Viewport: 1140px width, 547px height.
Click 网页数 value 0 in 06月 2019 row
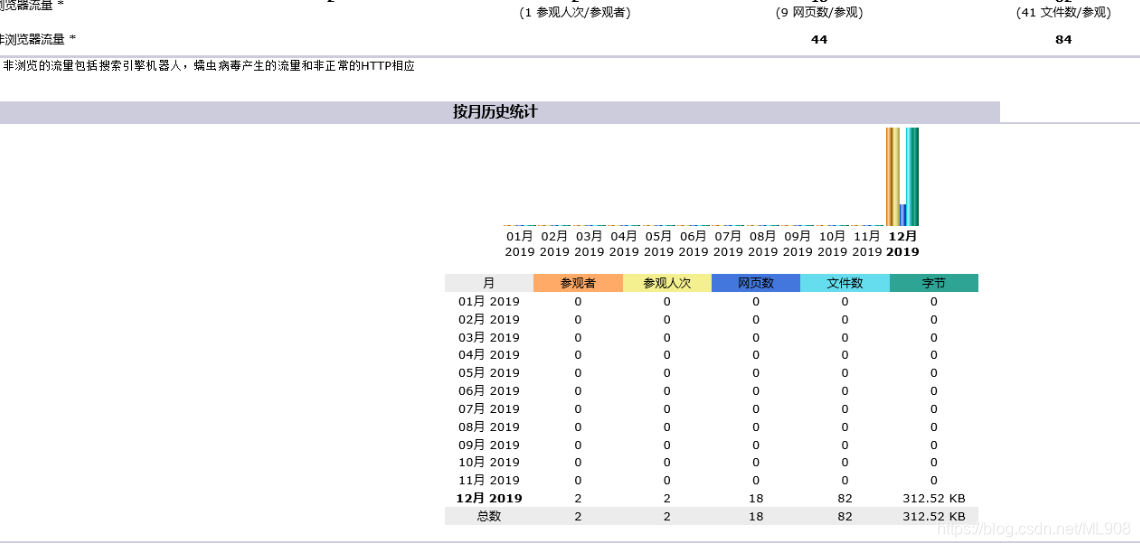[x=755, y=391]
